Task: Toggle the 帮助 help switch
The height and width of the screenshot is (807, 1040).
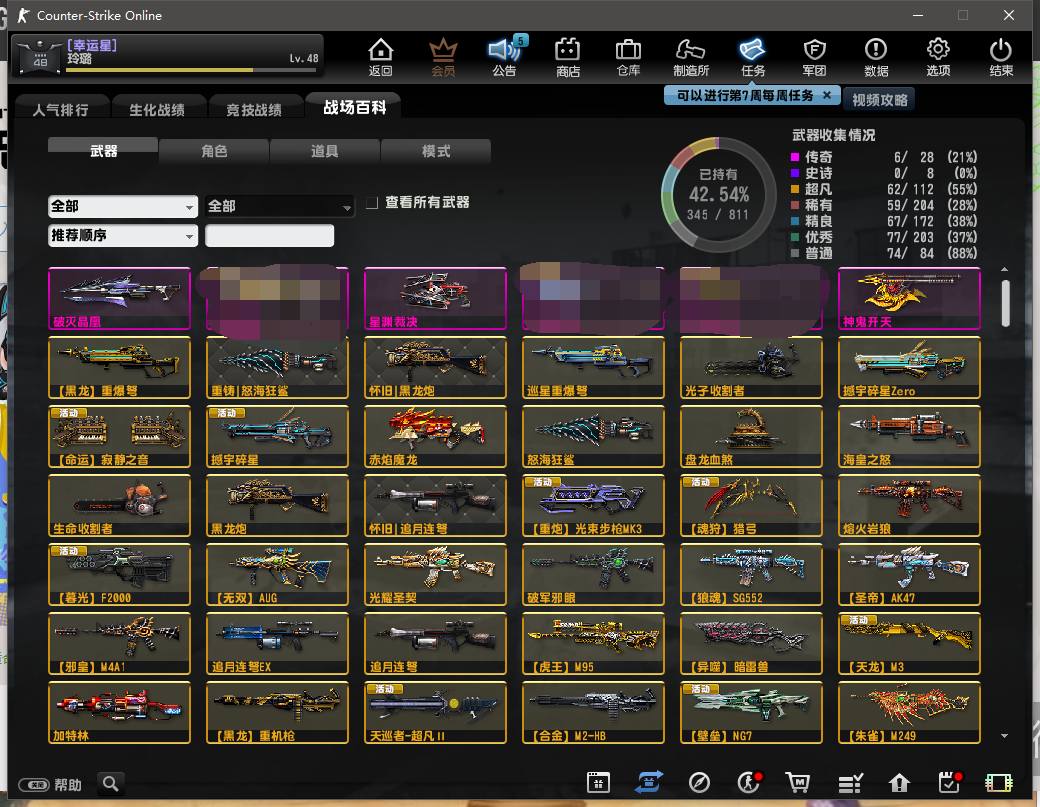Action: (x=34, y=784)
